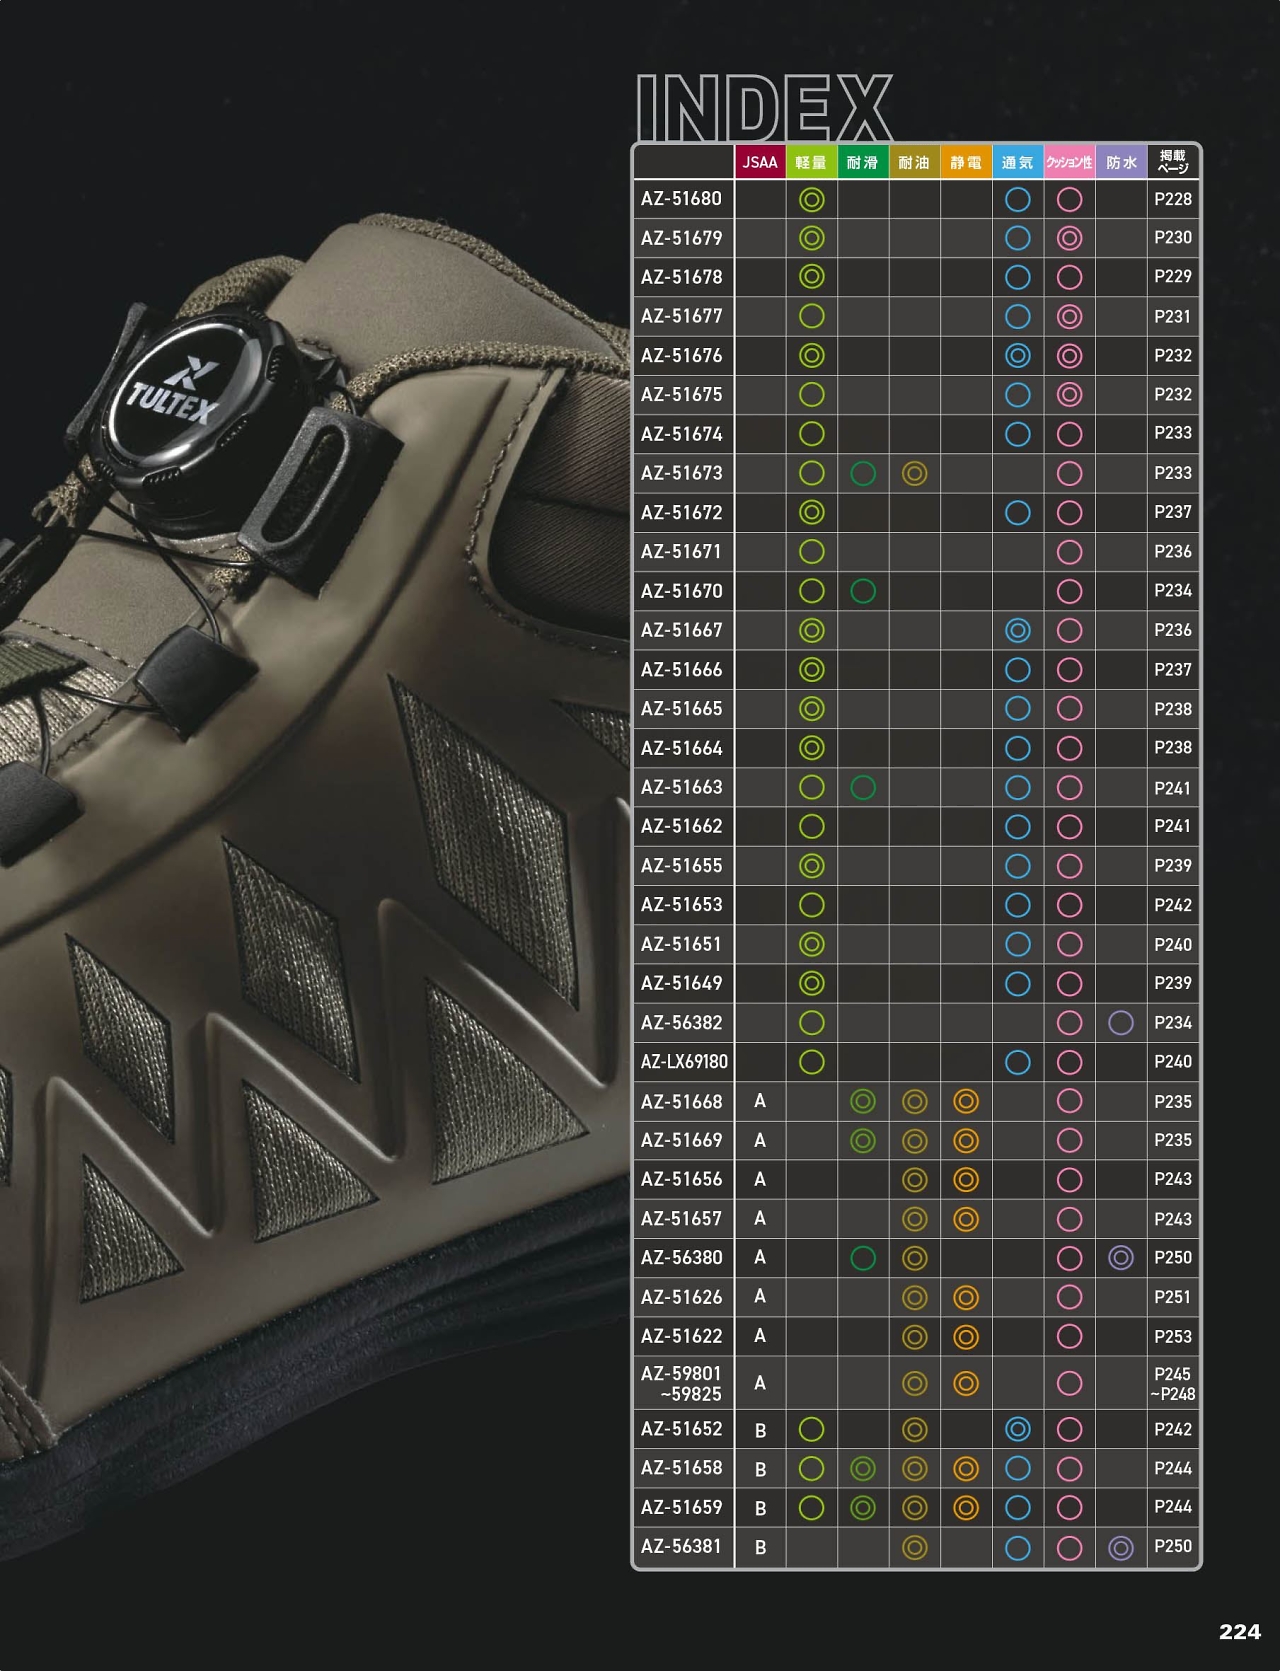This screenshot has width=1280, height=1671.
Task: Click the blue double-circle breathability mark for AZ-51676
Action: pyautogui.click(x=1017, y=355)
